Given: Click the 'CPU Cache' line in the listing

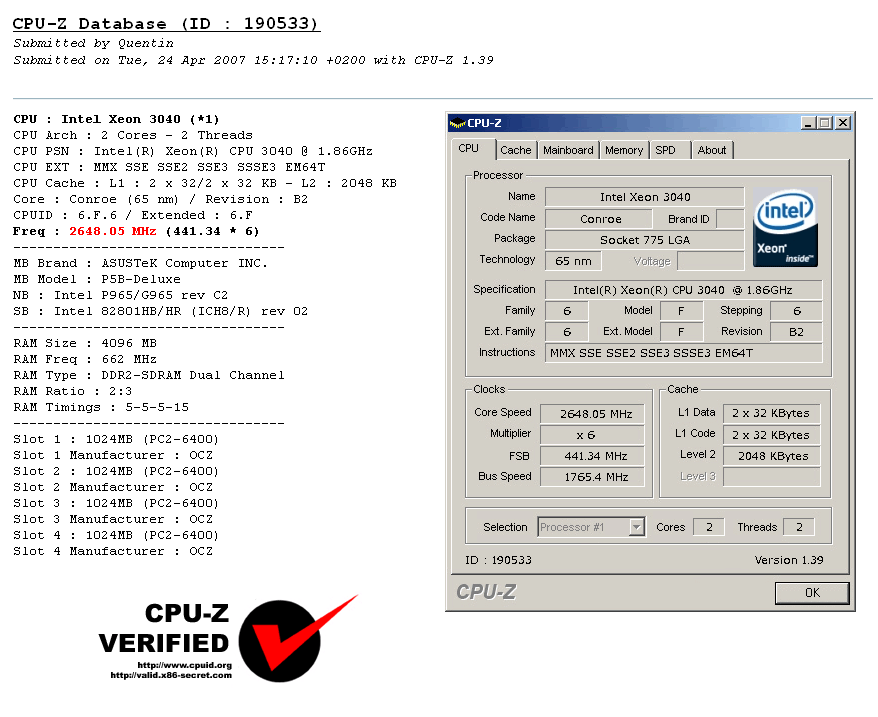Looking at the screenshot, I should pyautogui.click(x=205, y=183).
